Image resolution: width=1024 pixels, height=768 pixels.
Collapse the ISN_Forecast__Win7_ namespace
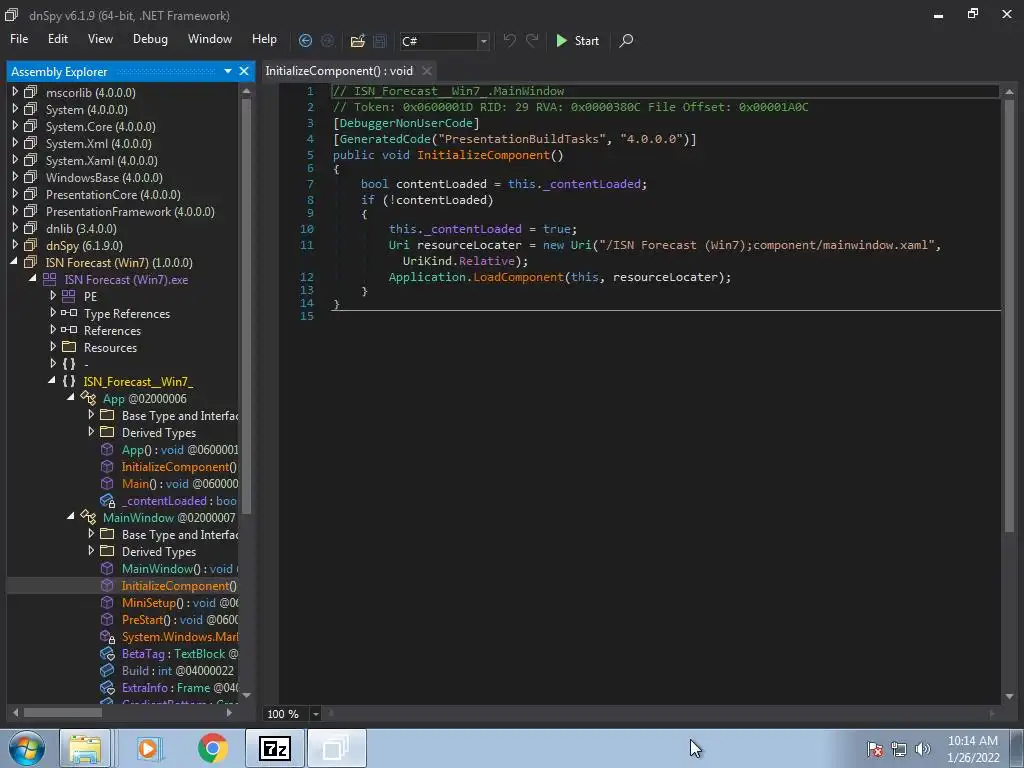point(52,381)
